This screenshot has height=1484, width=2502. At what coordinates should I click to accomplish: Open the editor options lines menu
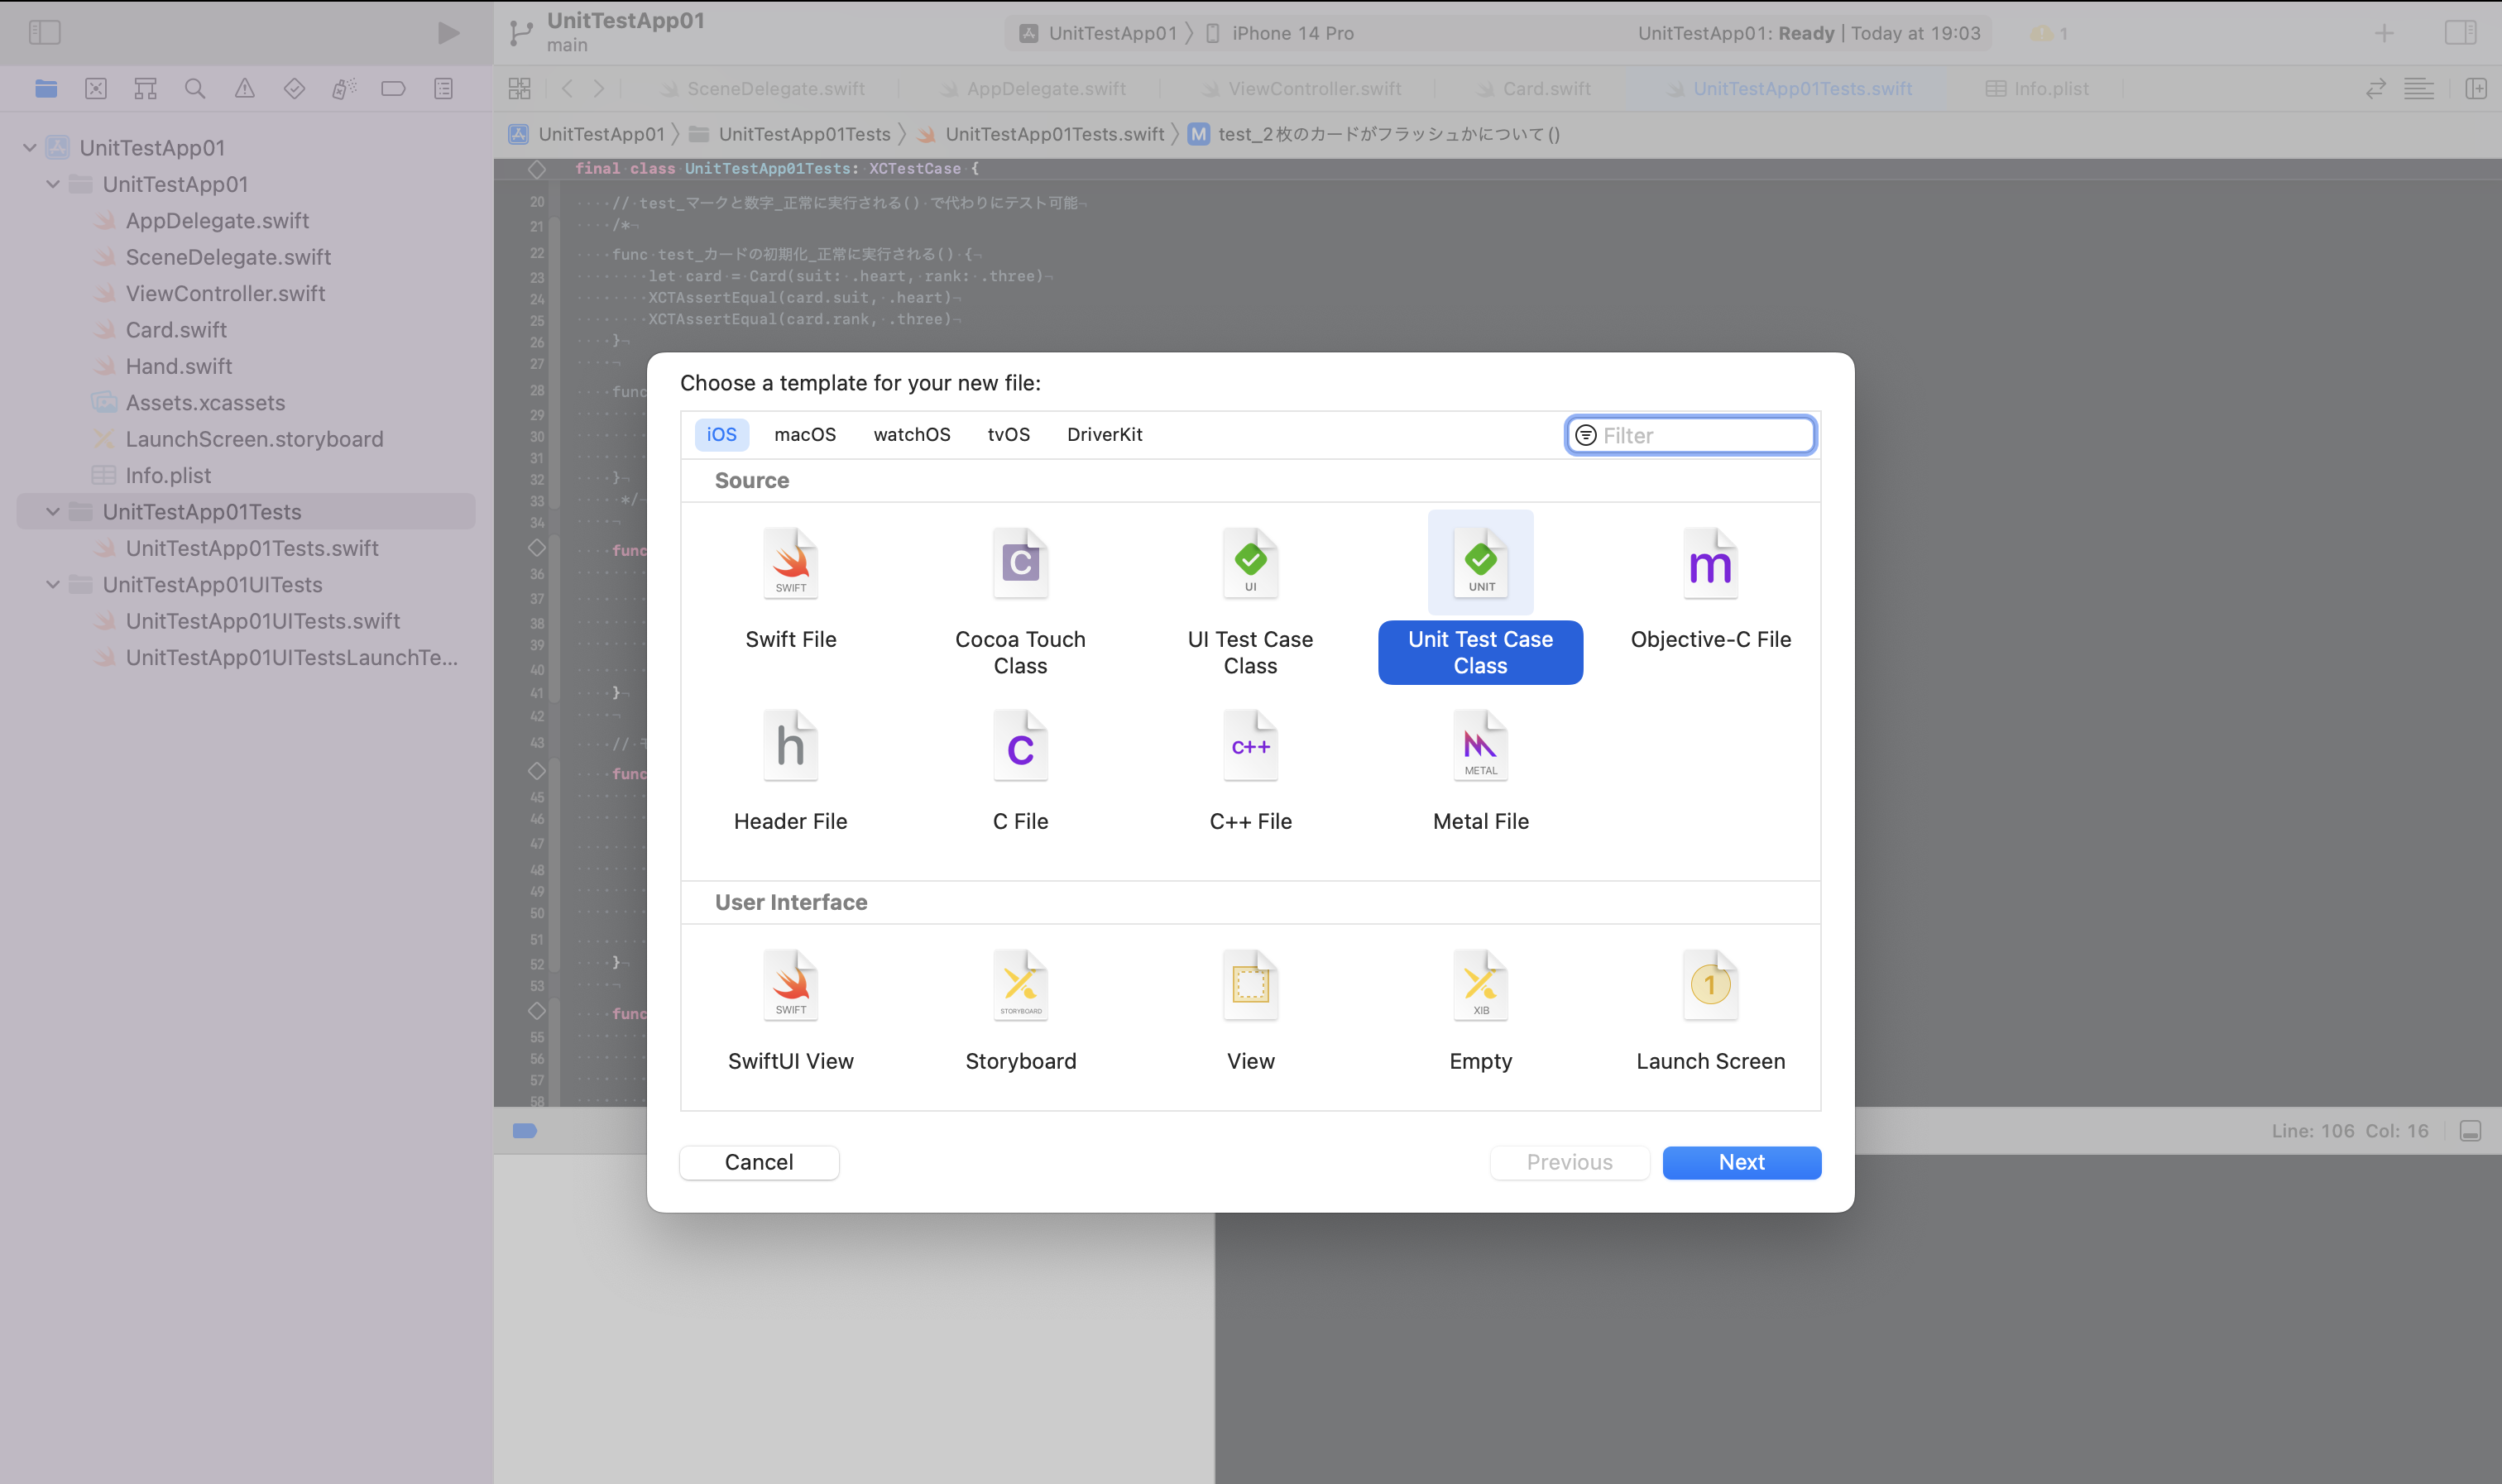click(2419, 89)
